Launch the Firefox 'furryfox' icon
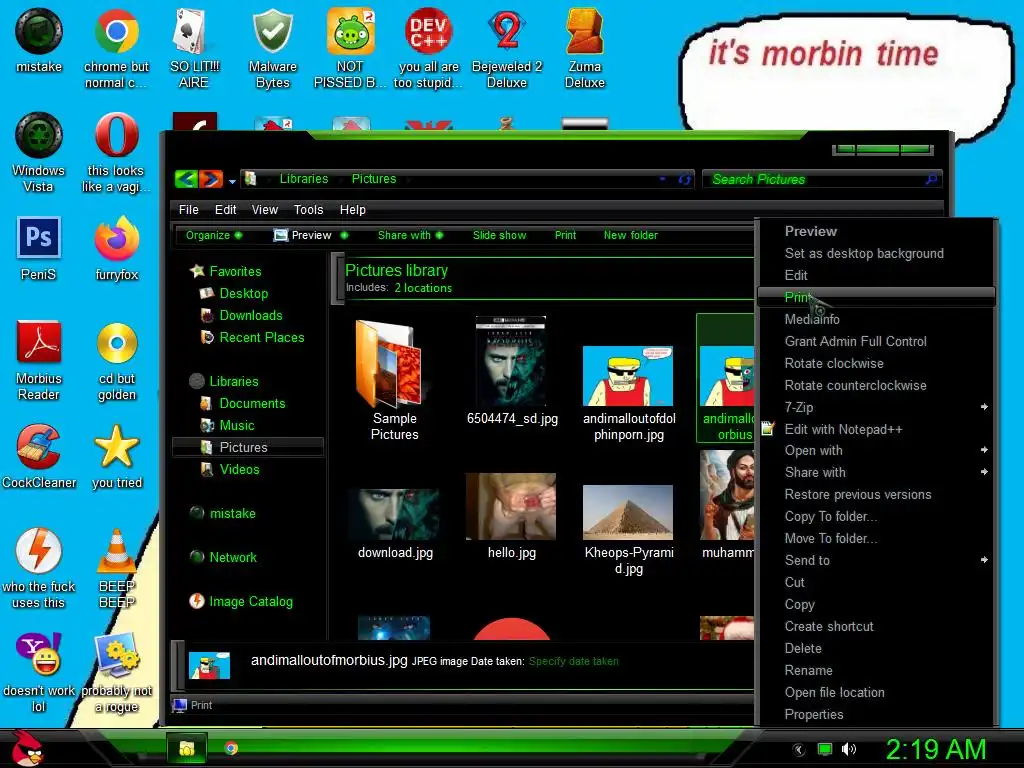This screenshot has width=1024, height=768. 116,238
